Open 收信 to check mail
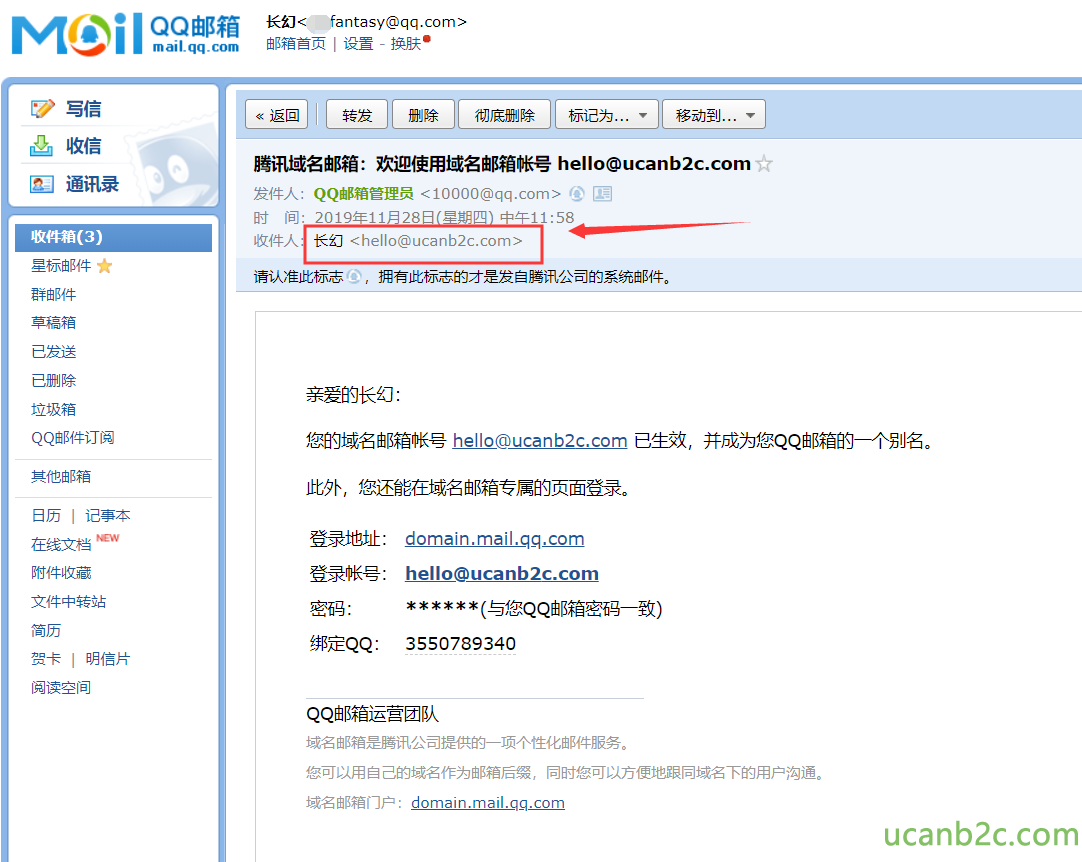Viewport: 1082px width, 862px height. point(83,146)
